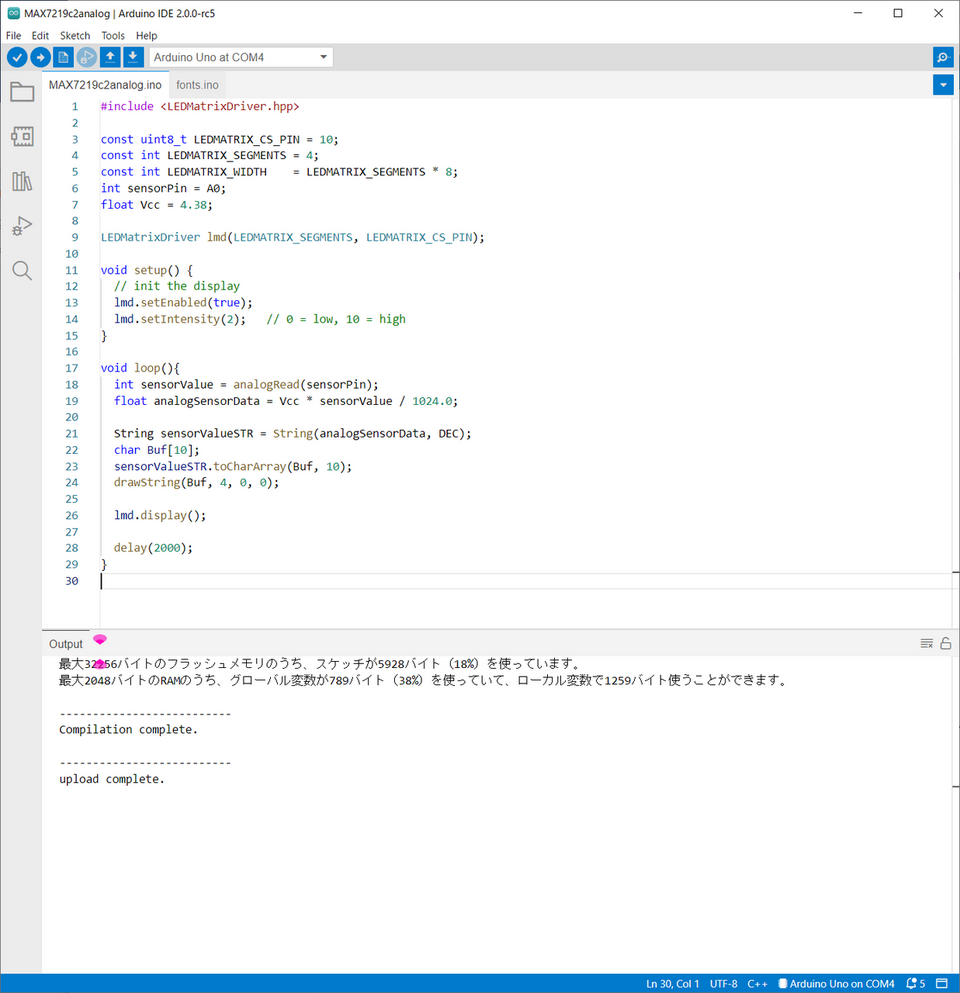This screenshot has height=993, width=960.
Task: Open the Sketchbook folder in the sidebar
Action: coord(22,93)
